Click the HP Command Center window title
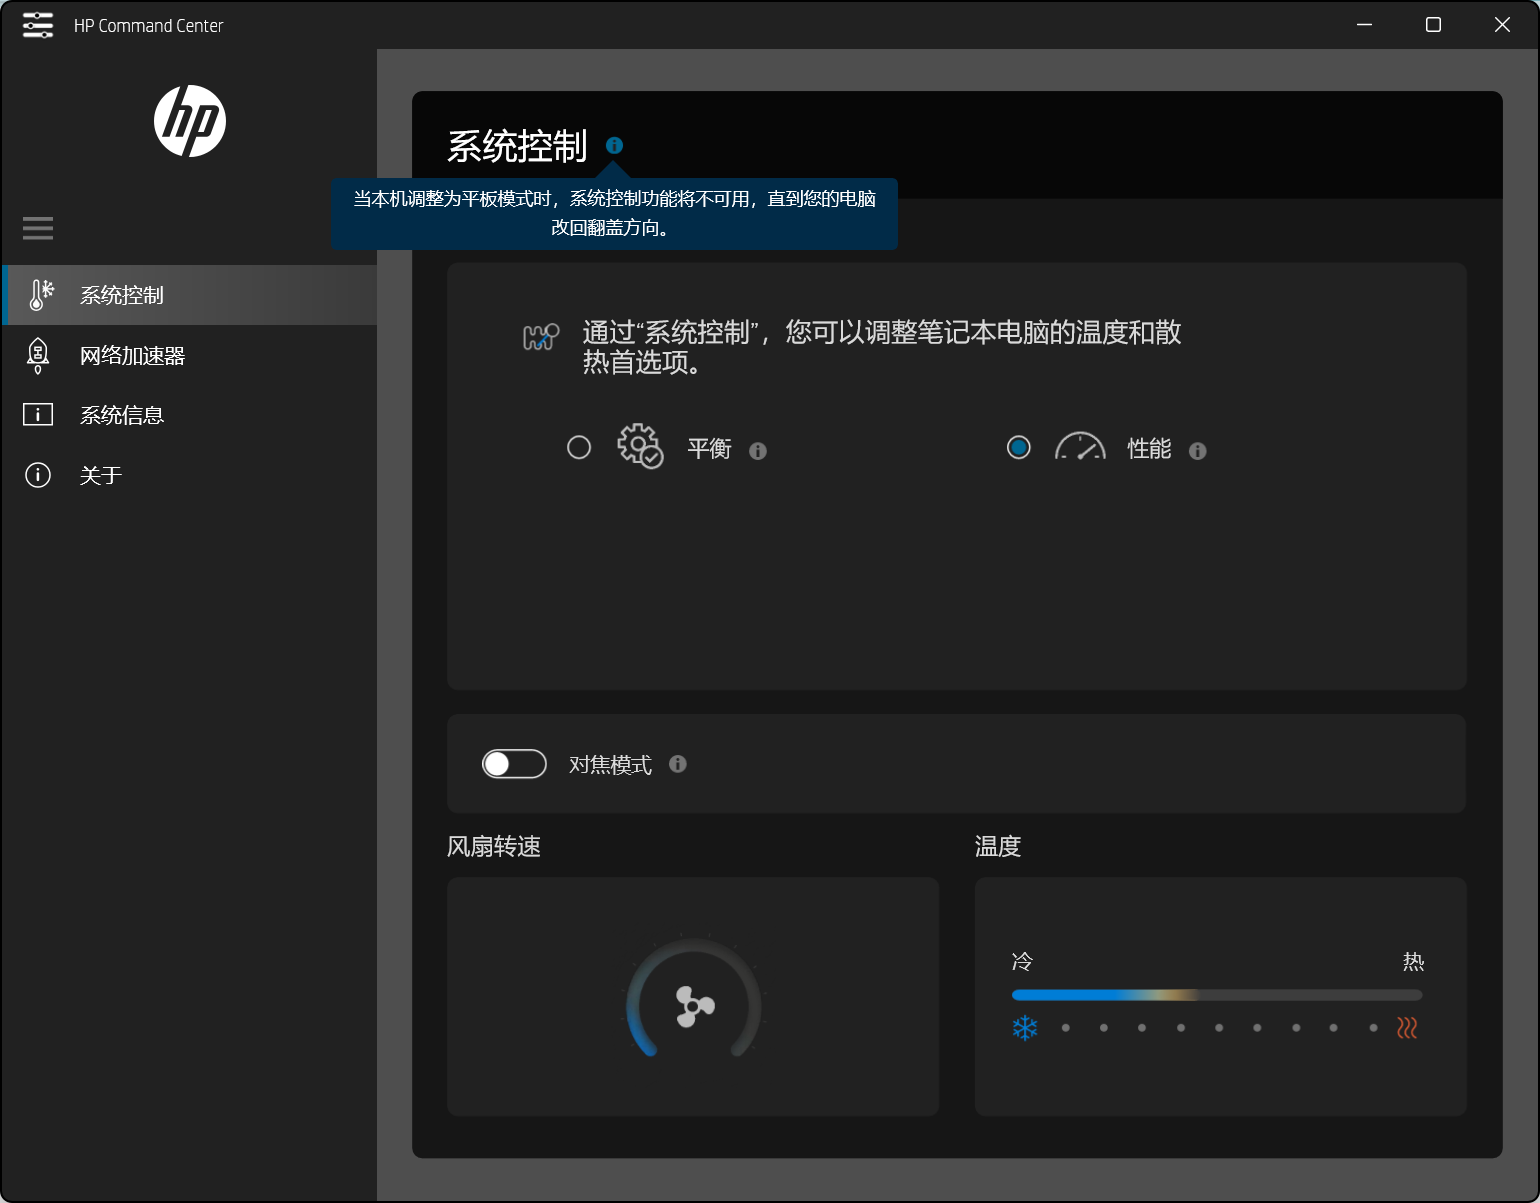 (148, 26)
